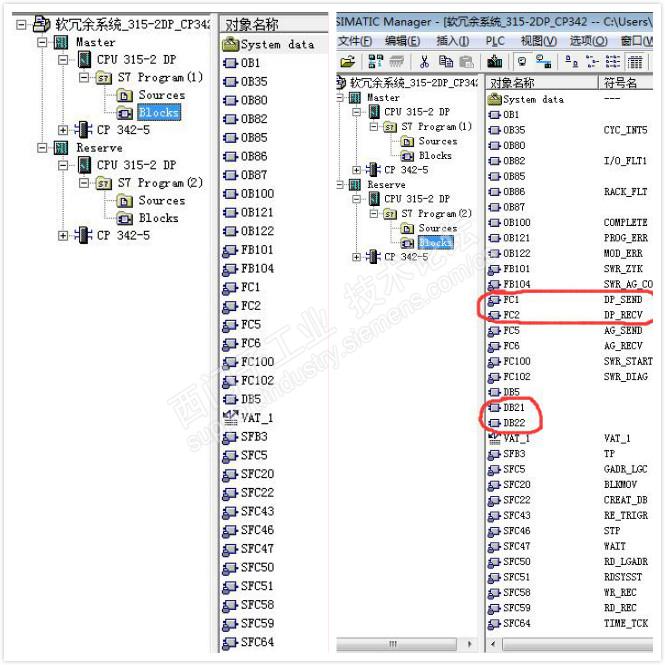665x665 pixels.
Task: Click the Master station icon in left-hand tree
Action: click(x=61, y=42)
